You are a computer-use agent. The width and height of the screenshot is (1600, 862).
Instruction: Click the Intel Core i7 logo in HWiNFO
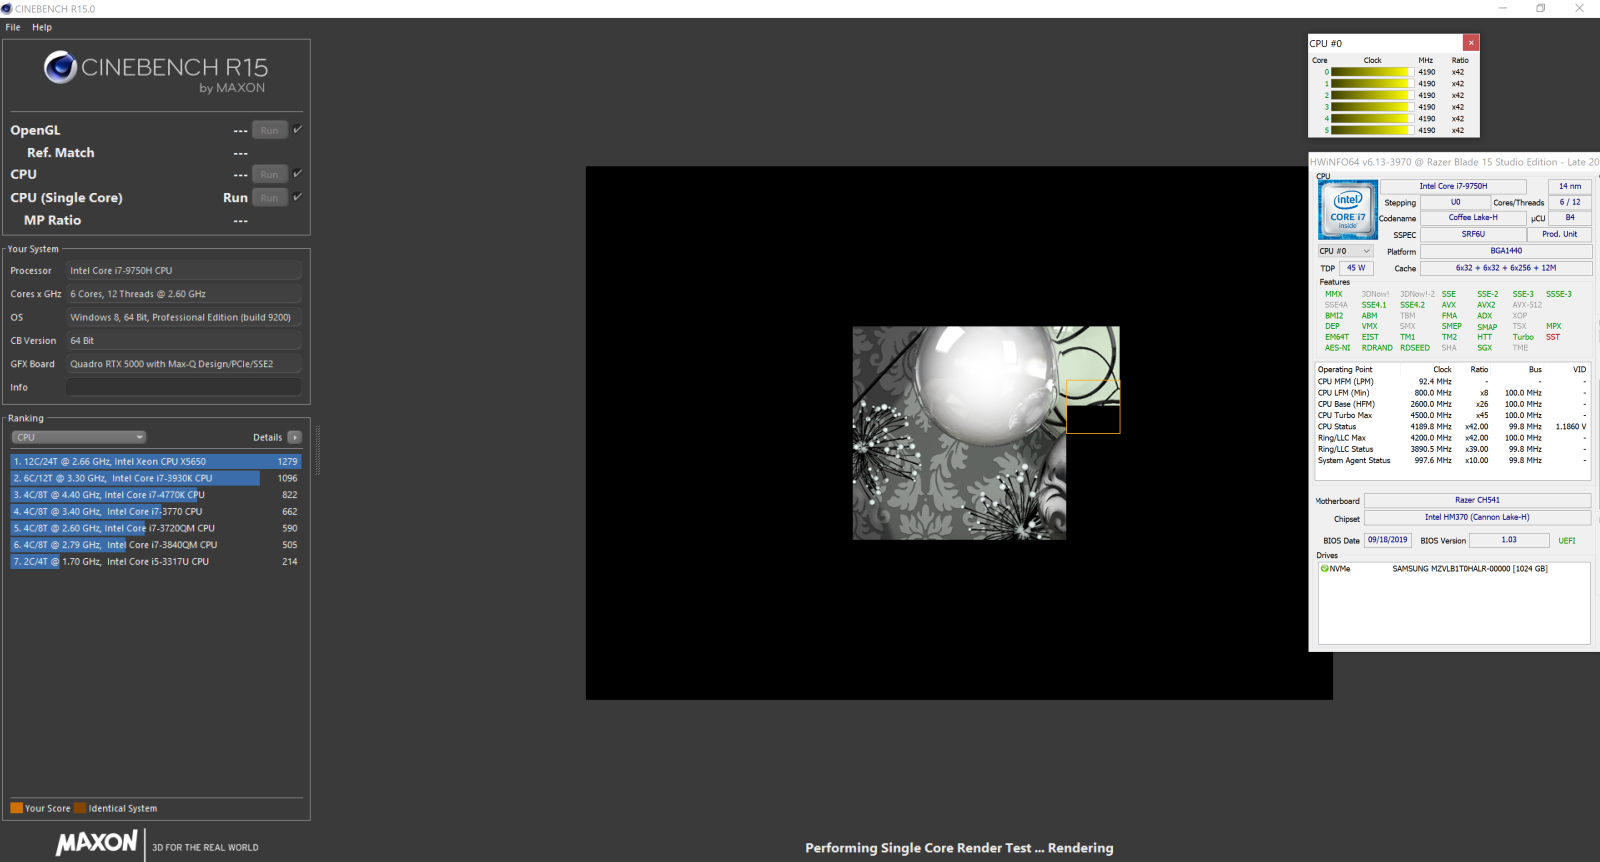tap(1347, 210)
